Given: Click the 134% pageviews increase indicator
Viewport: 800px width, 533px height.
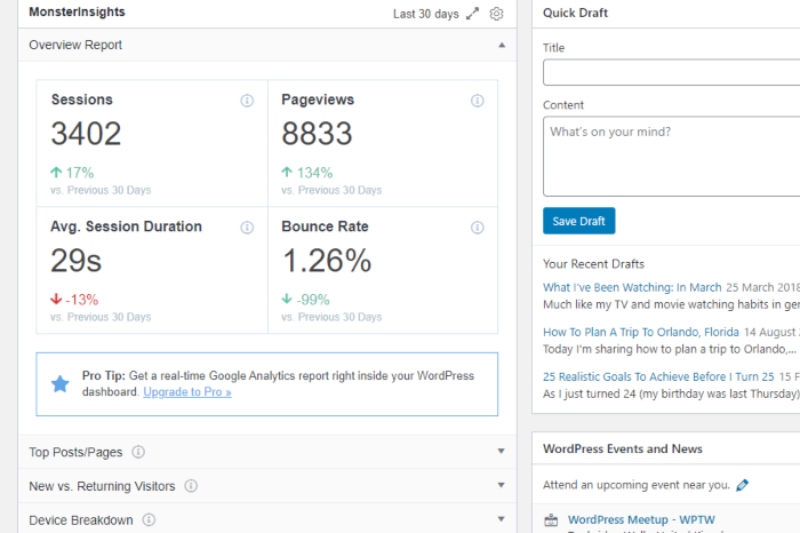Looking at the screenshot, I should 307,173.
